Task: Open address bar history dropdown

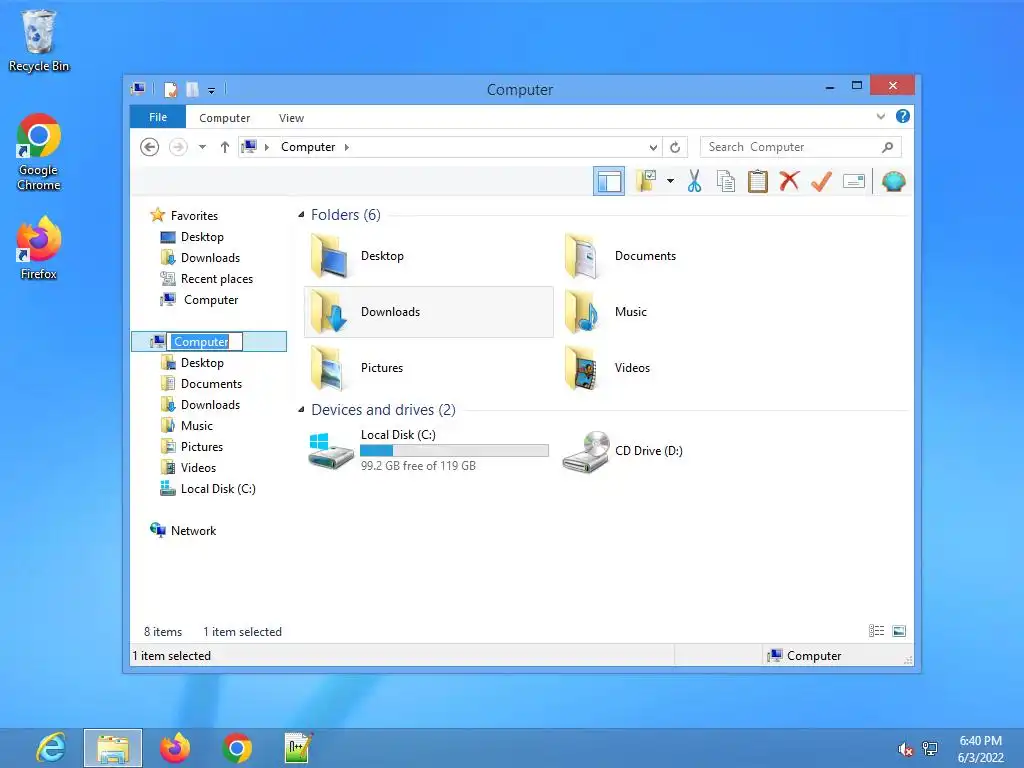Action: [x=653, y=147]
